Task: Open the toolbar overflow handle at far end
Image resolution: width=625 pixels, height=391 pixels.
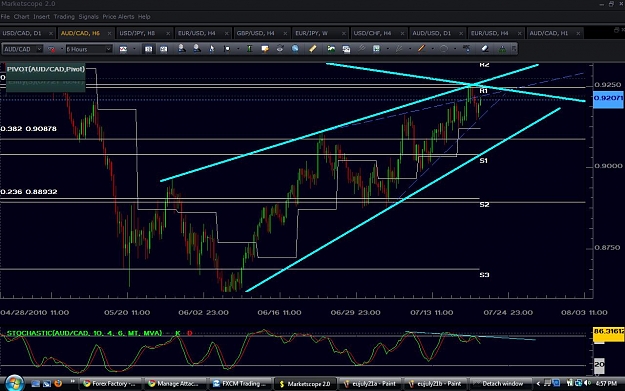Action: (x=514, y=49)
